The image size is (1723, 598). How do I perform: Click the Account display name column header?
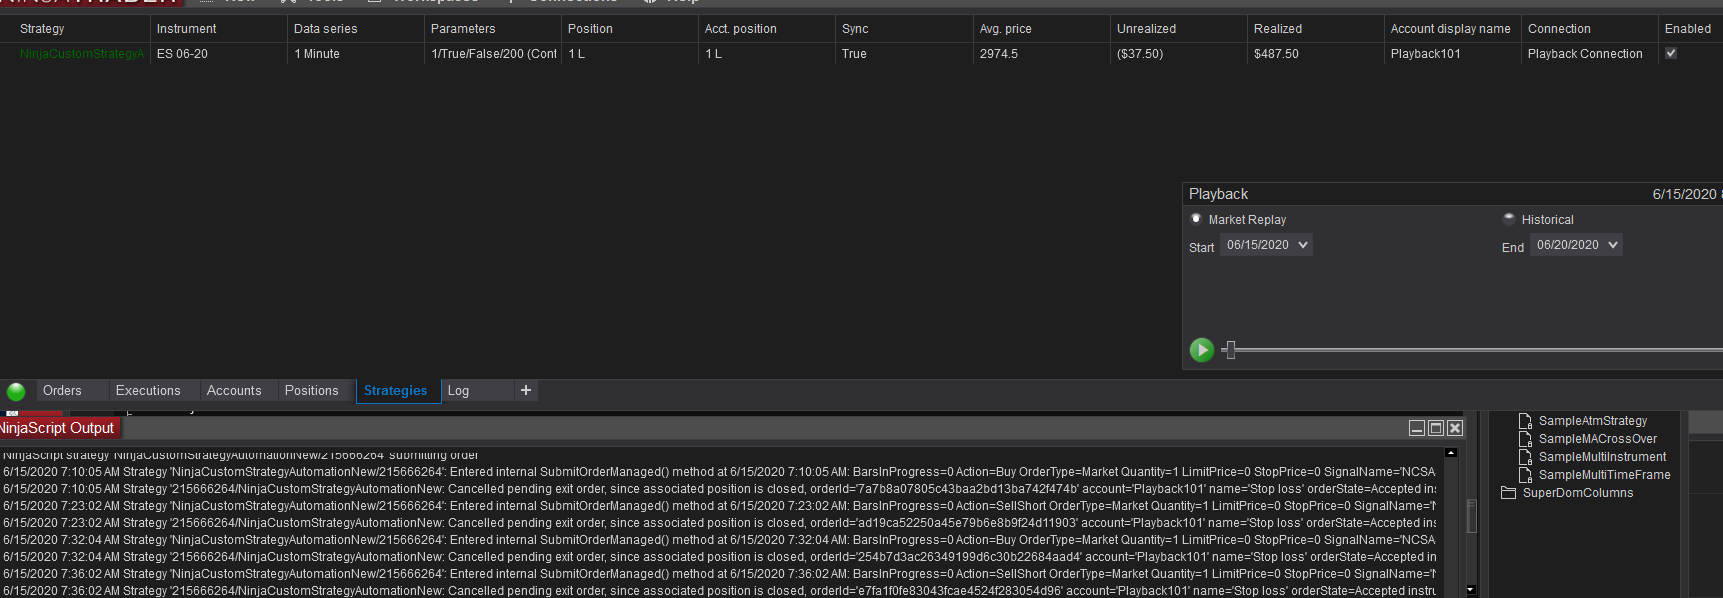click(x=1451, y=29)
